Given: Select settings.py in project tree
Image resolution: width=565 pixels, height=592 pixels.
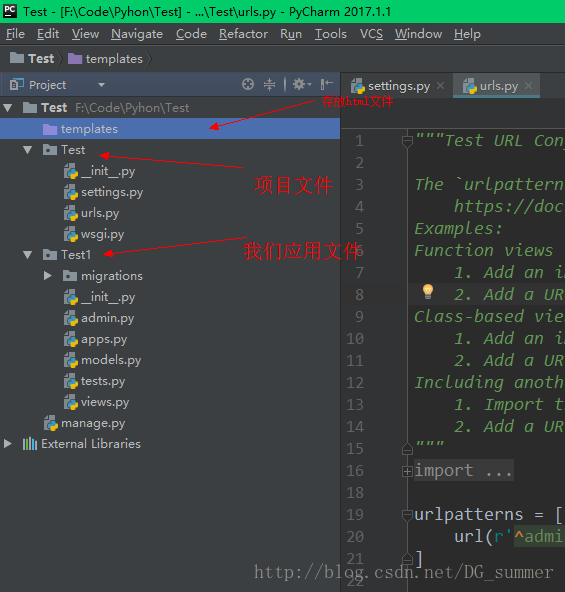Looking at the screenshot, I should (112, 192).
